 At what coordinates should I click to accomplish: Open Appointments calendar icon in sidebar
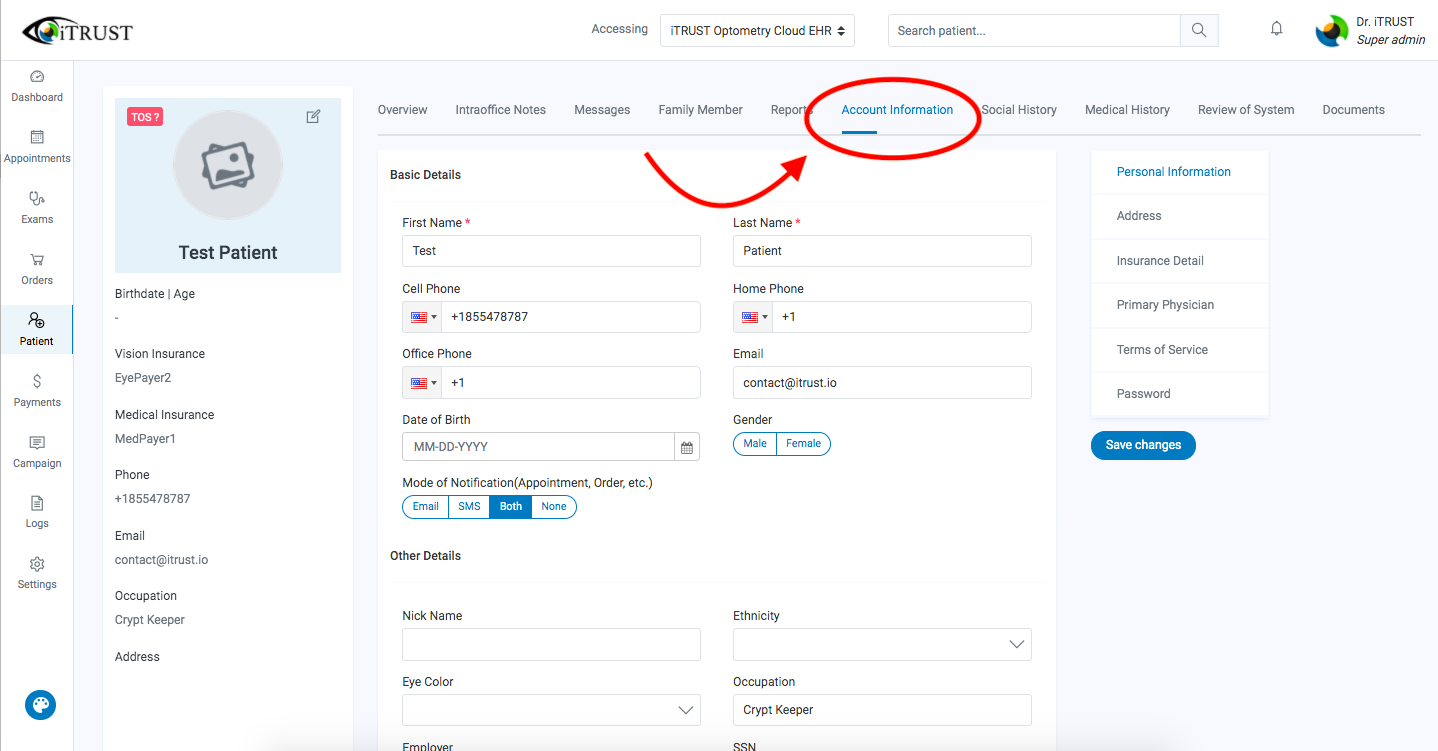tap(37, 137)
